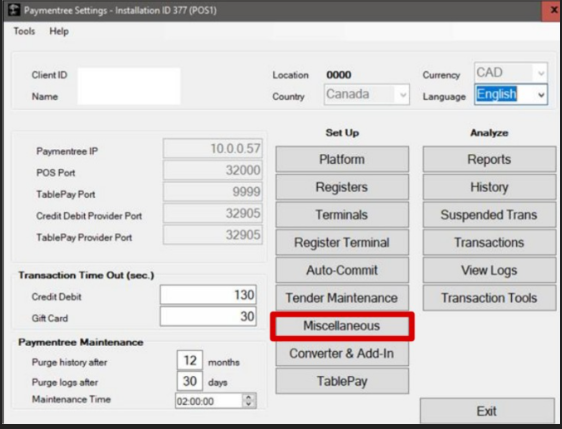Image resolution: width=562 pixels, height=429 pixels.
Task: Open the Platform setup
Action: (x=342, y=159)
